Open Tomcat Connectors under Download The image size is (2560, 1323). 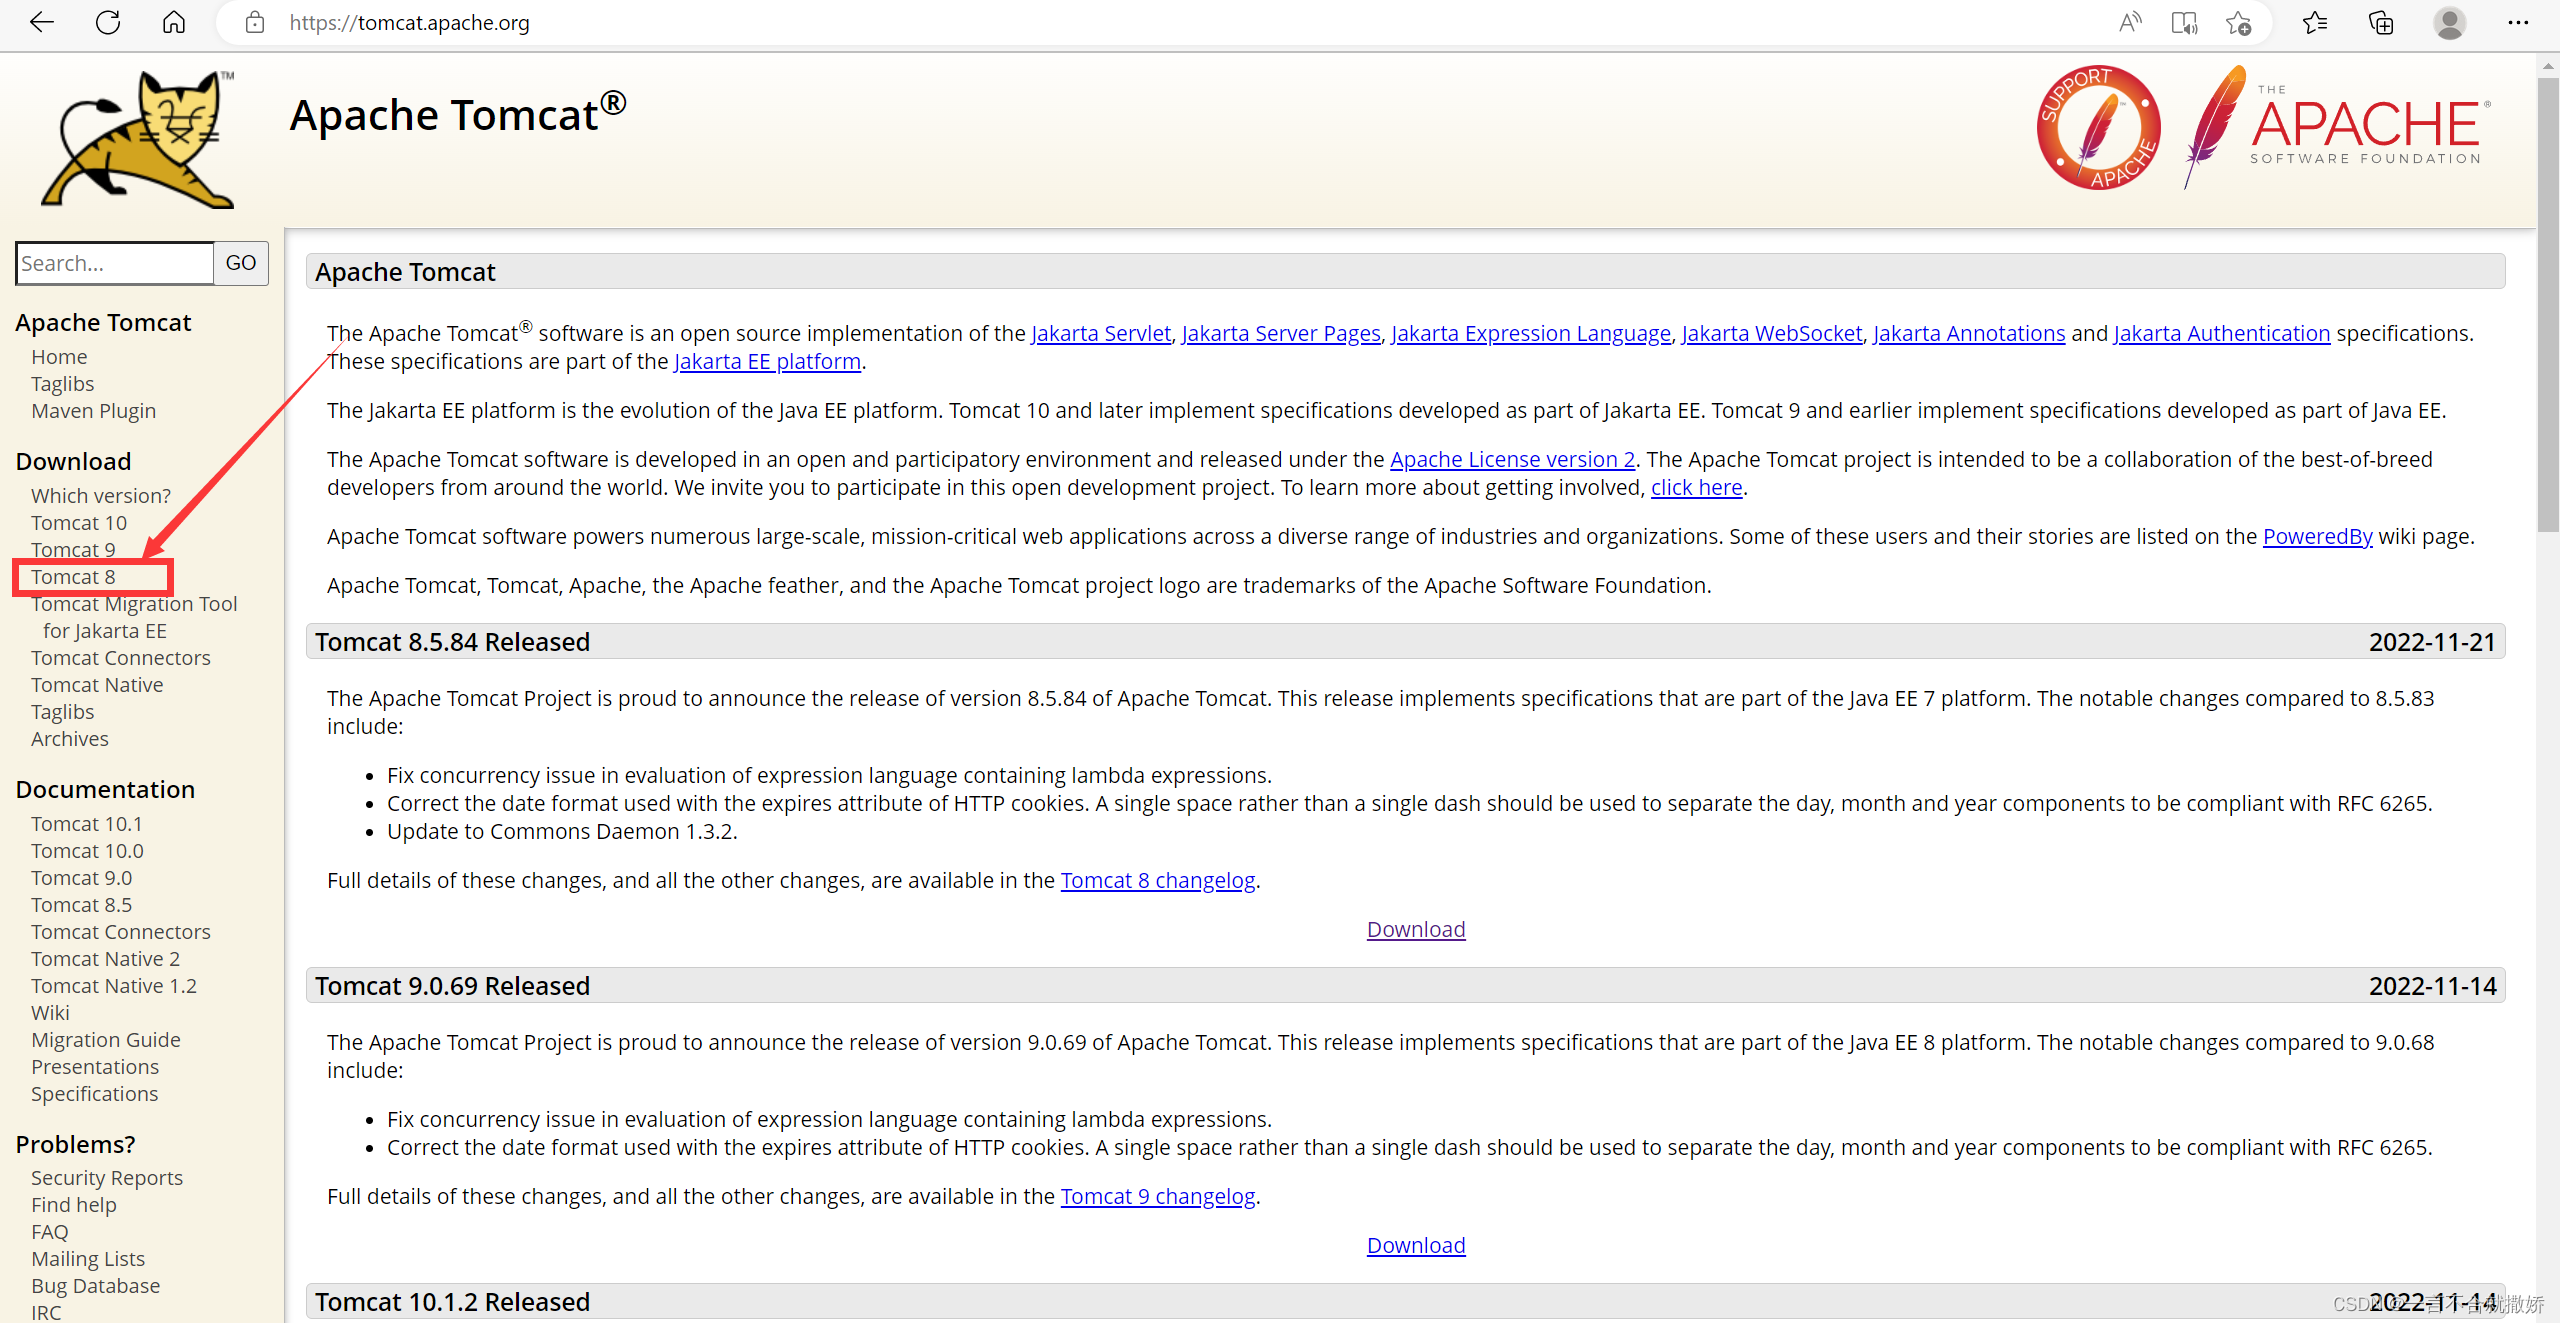click(x=121, y=658)
